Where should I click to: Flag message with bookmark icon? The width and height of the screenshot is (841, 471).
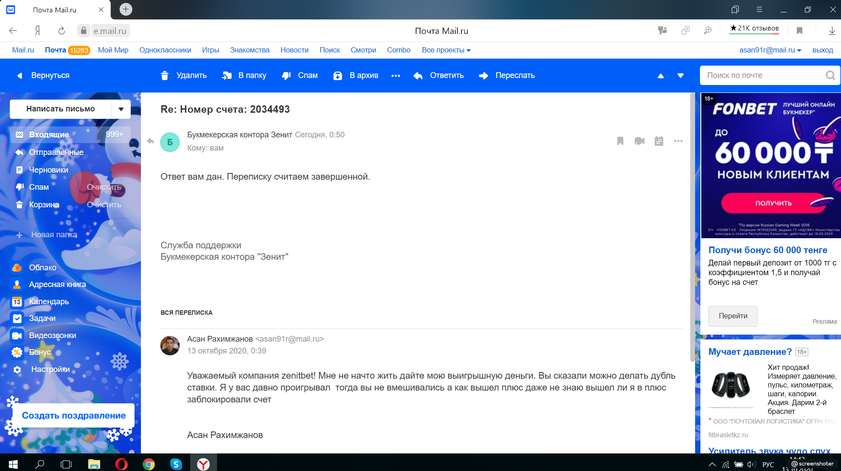pyautogui.click(x=620, y=141)
